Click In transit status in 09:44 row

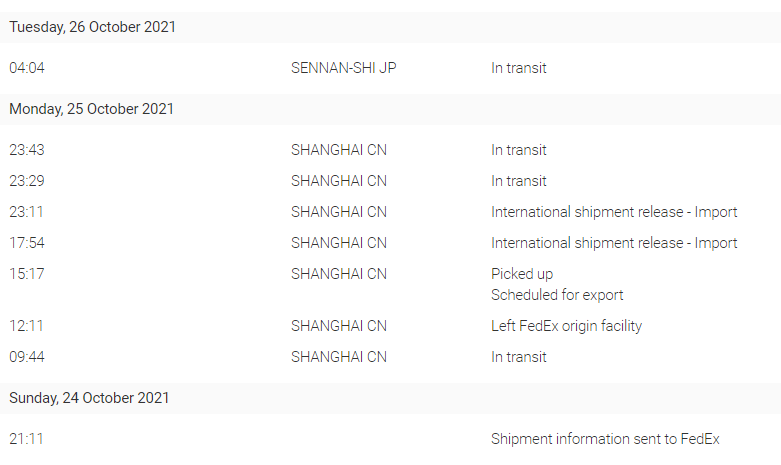pos(519,357)
